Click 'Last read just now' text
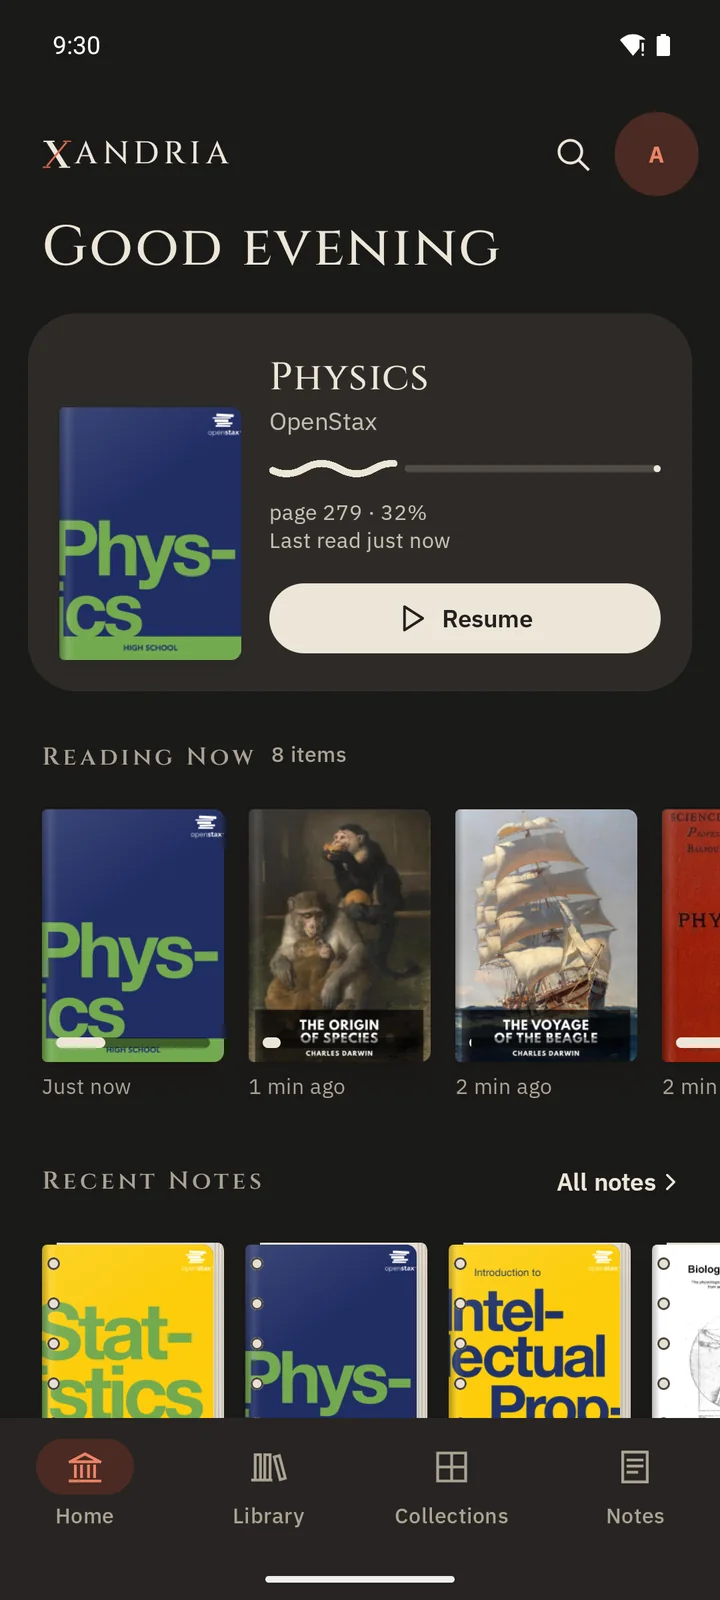 pyautogui.click(x=360, y=541)
